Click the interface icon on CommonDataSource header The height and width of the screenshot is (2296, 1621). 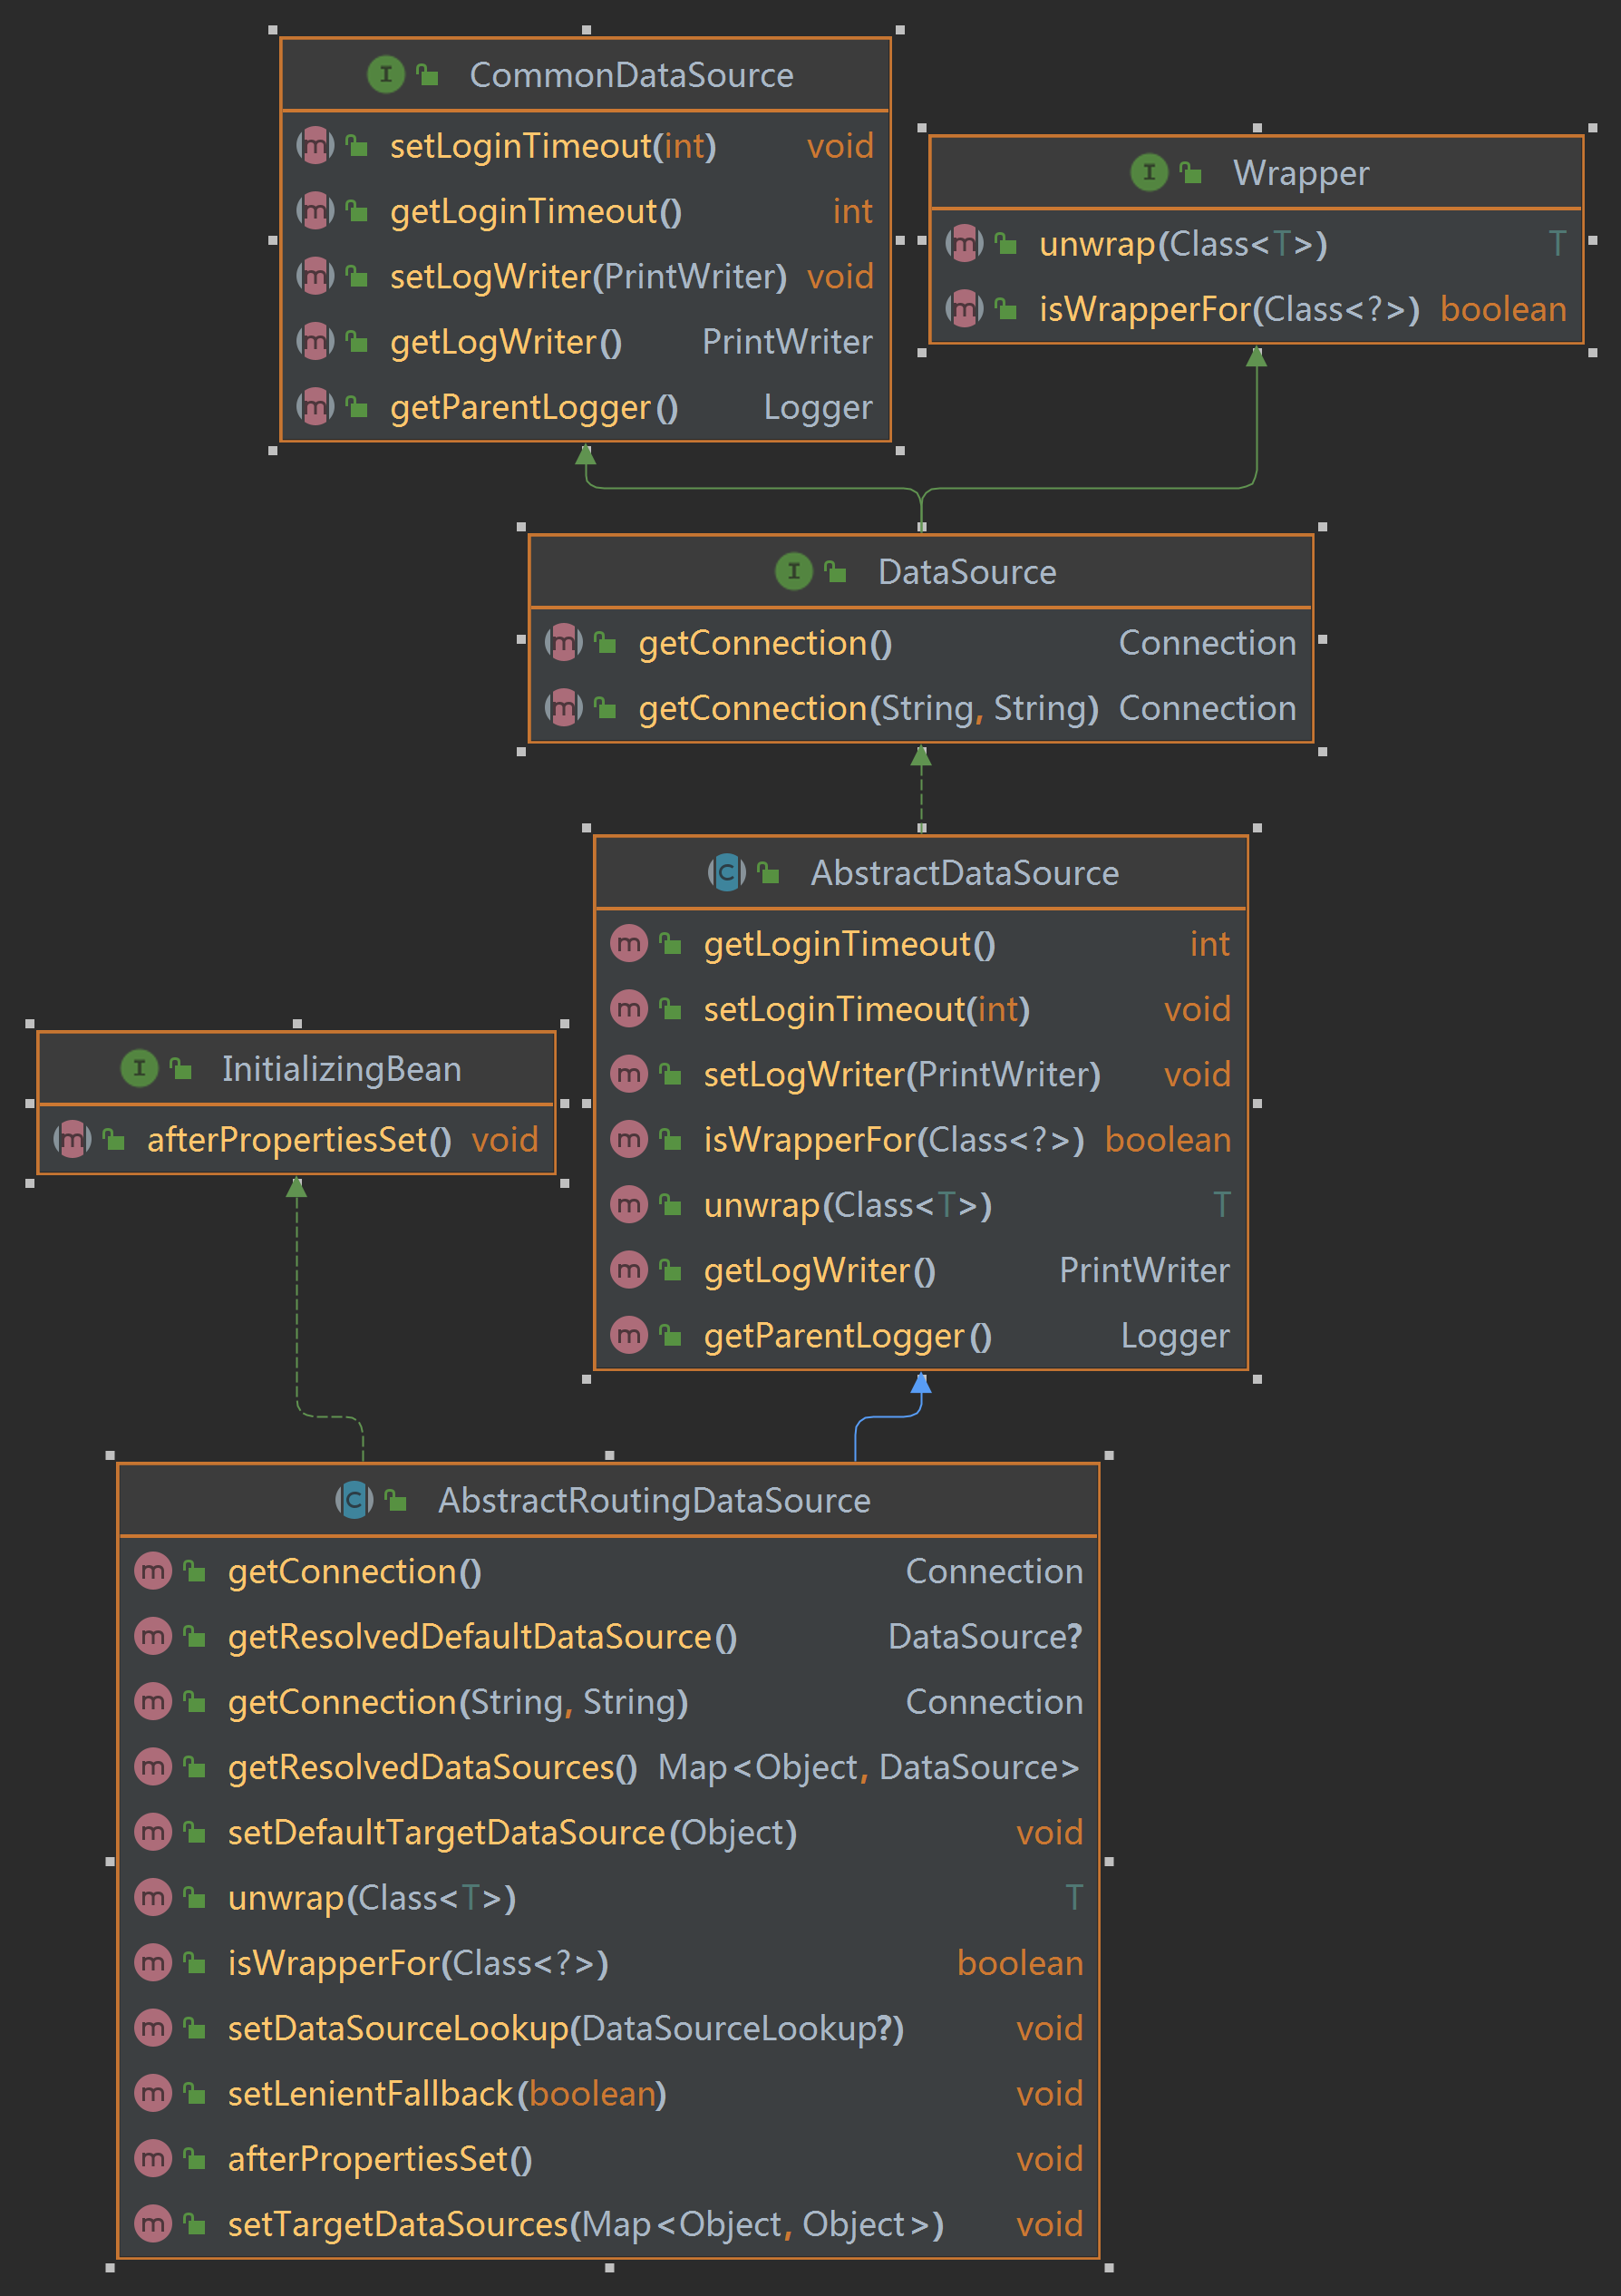pyautogui.click(x=385, y=73)
